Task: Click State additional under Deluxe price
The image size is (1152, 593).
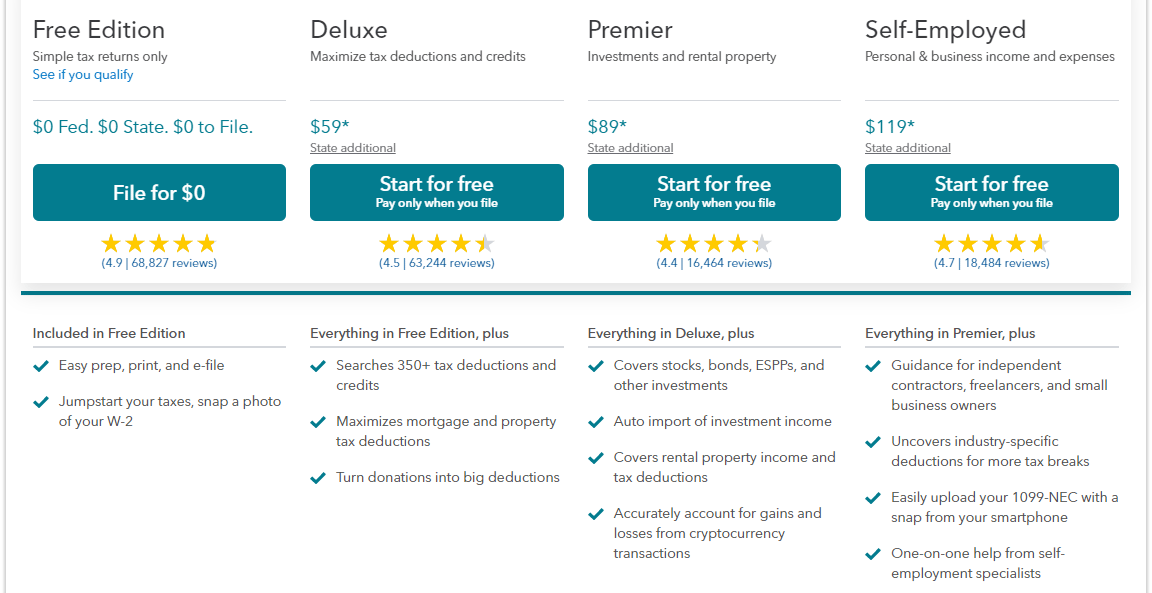Action: tap(353, 148)
